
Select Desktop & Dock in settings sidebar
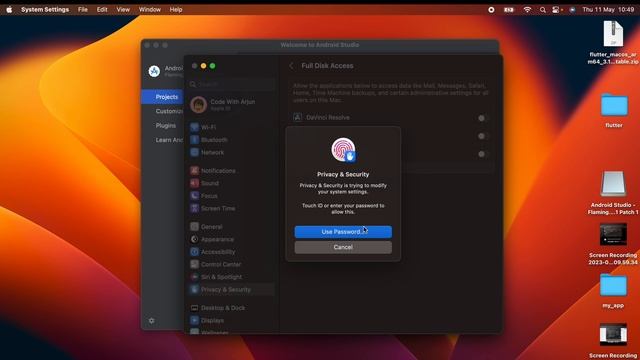pos(232,308)
